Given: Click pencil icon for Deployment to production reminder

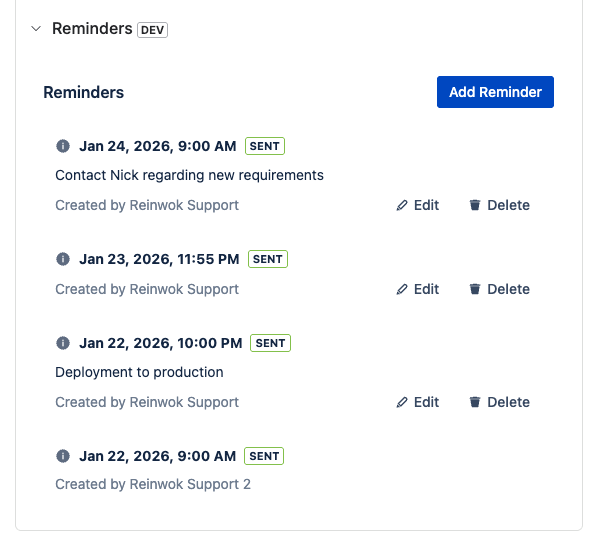Looking at the screenshot, I should [x=402, y=402].
